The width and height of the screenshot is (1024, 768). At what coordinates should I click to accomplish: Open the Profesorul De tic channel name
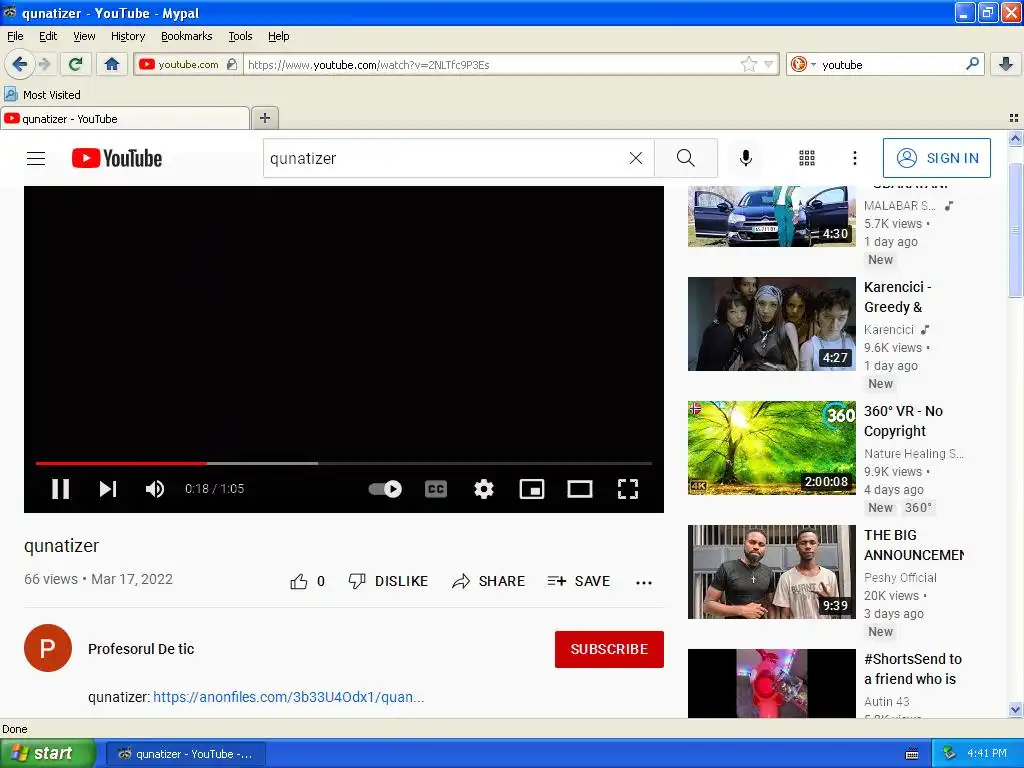pos(141,649)
